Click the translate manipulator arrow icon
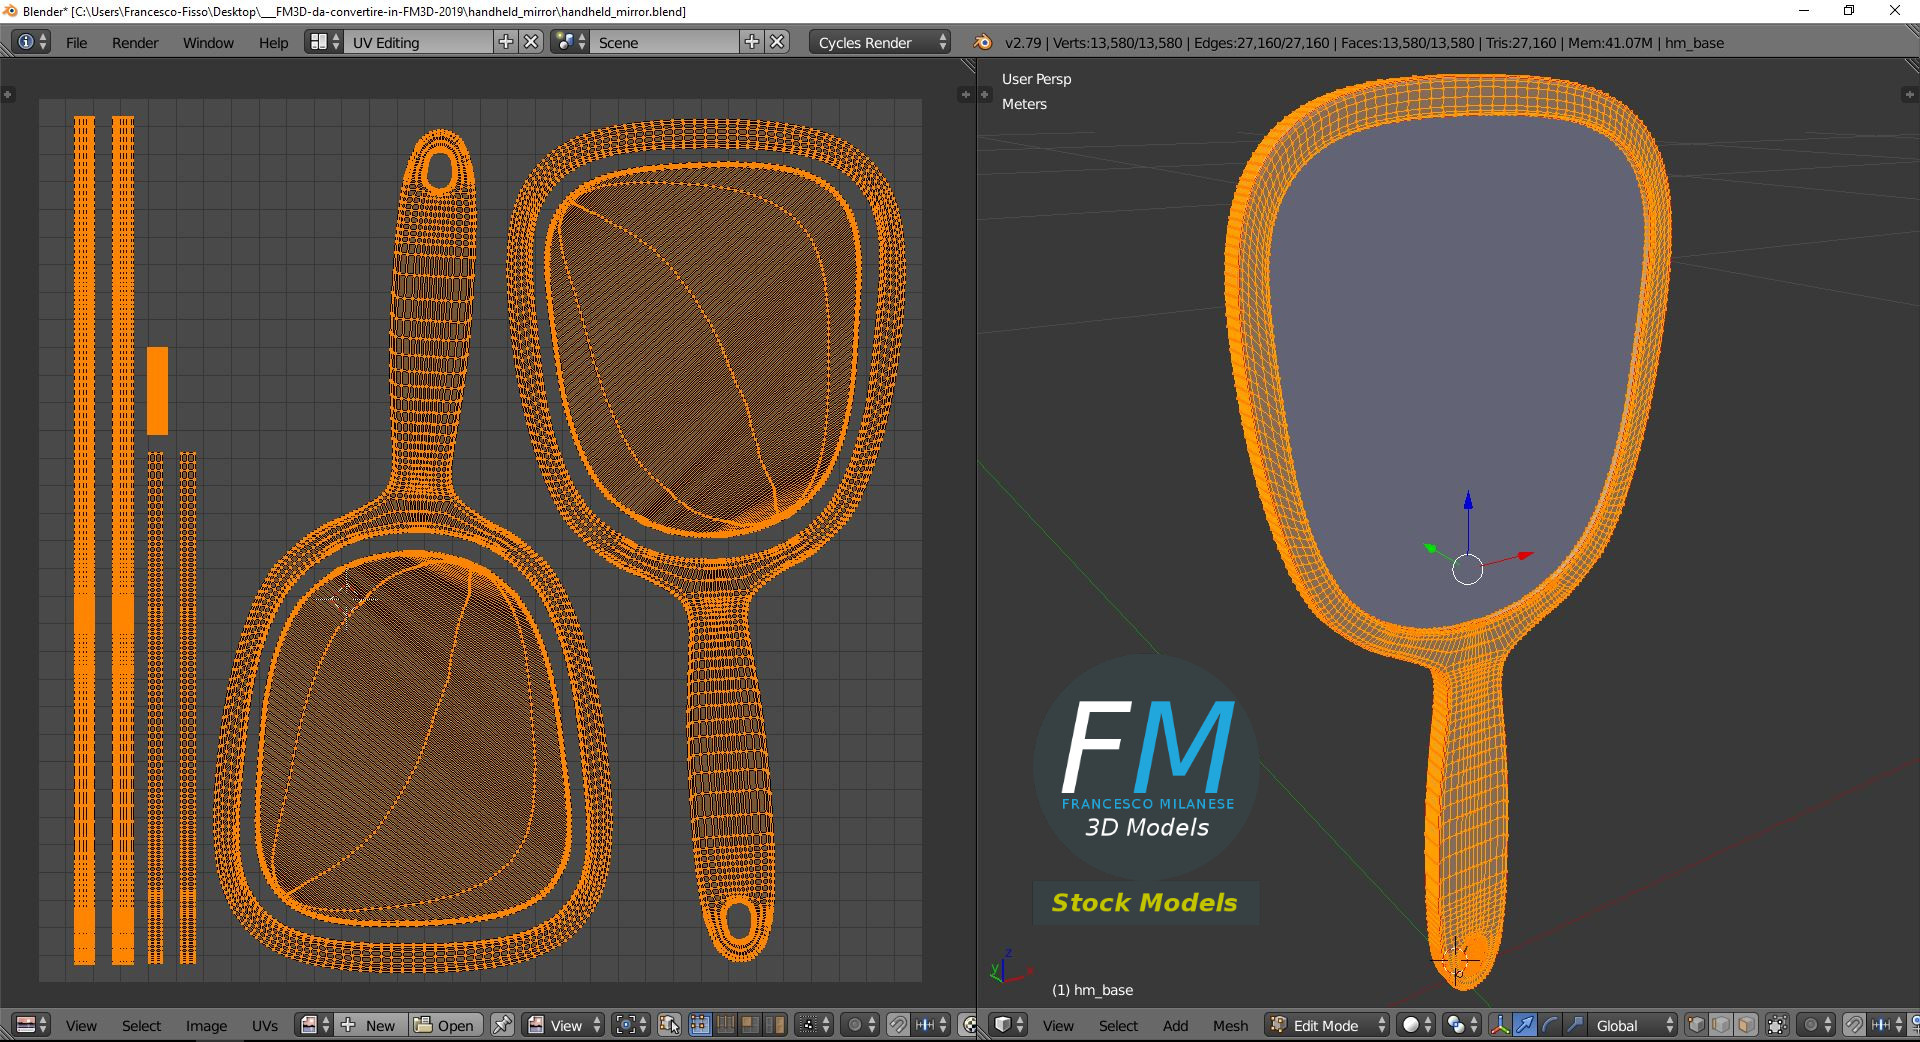1920x1042 pixels. tap(1524, 1025)
